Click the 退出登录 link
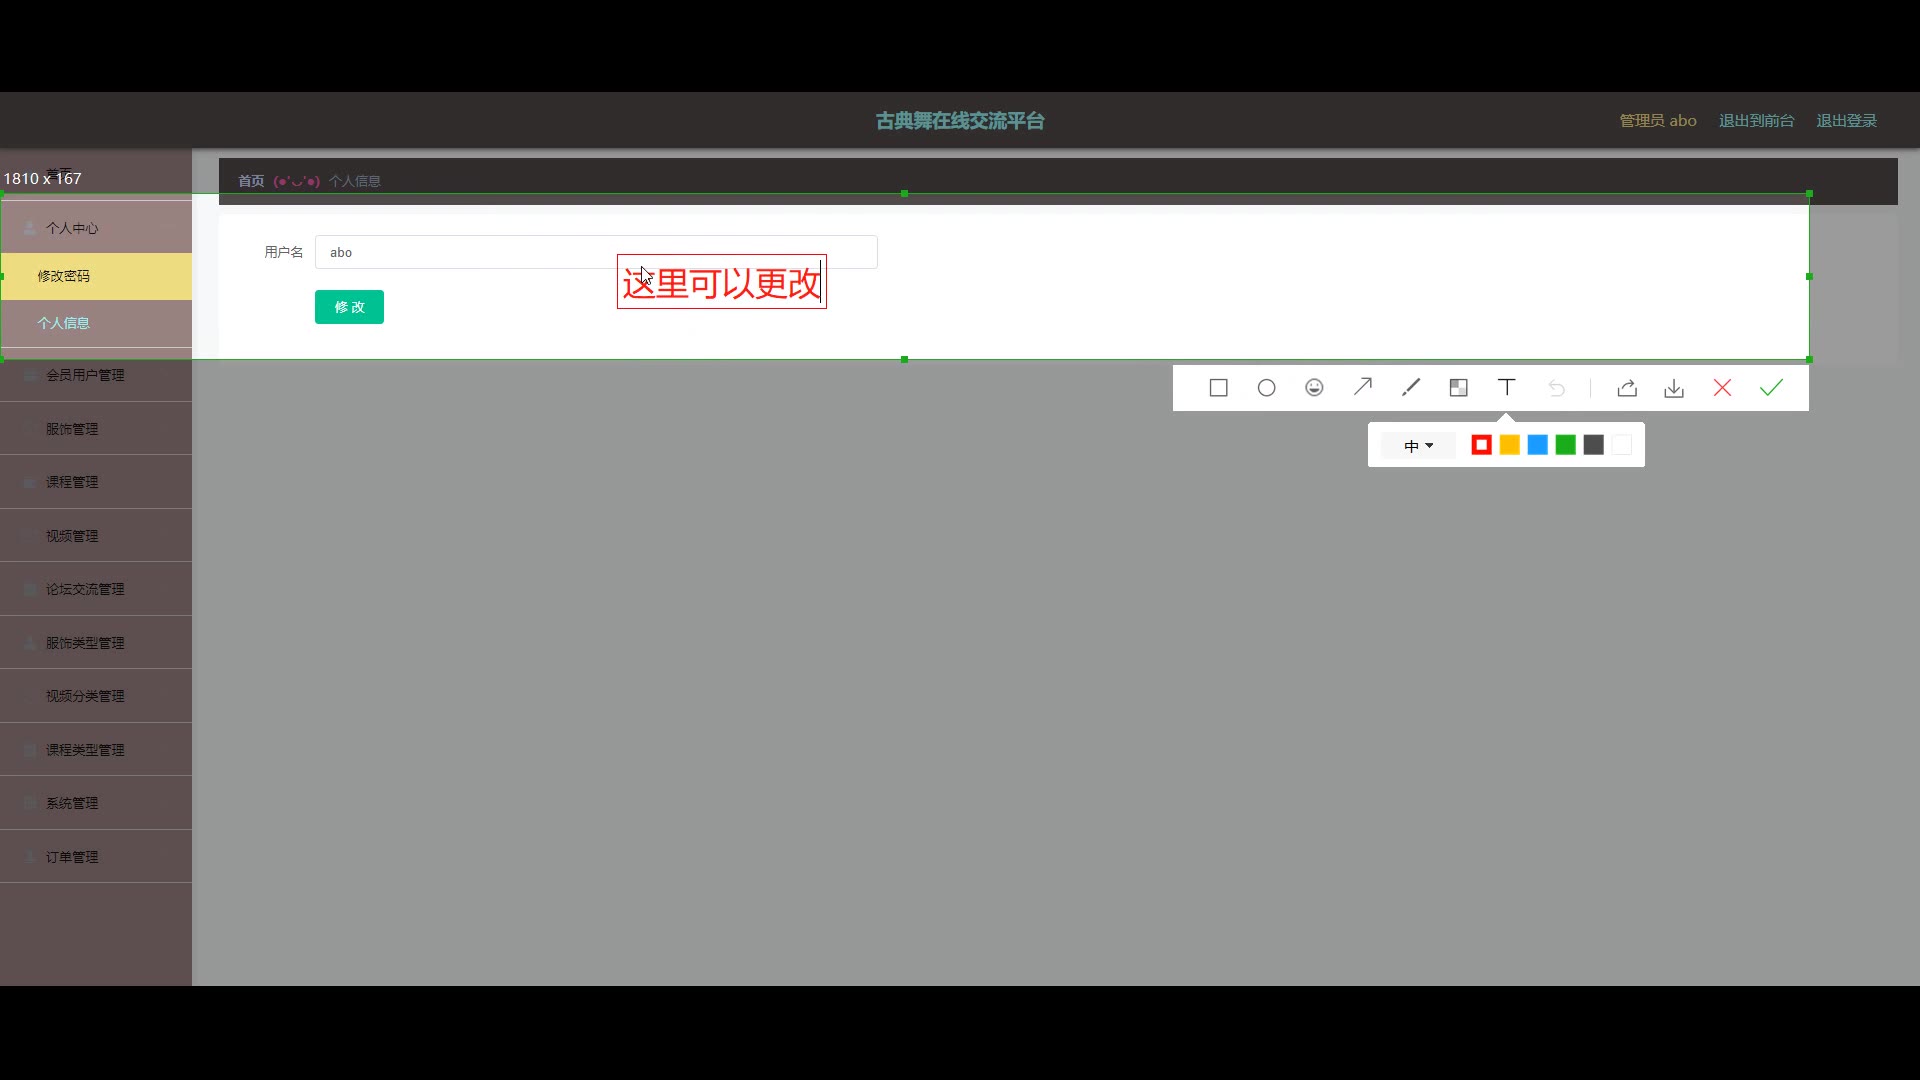This screenshot has width=1920, height=1080. [1846, 121]
